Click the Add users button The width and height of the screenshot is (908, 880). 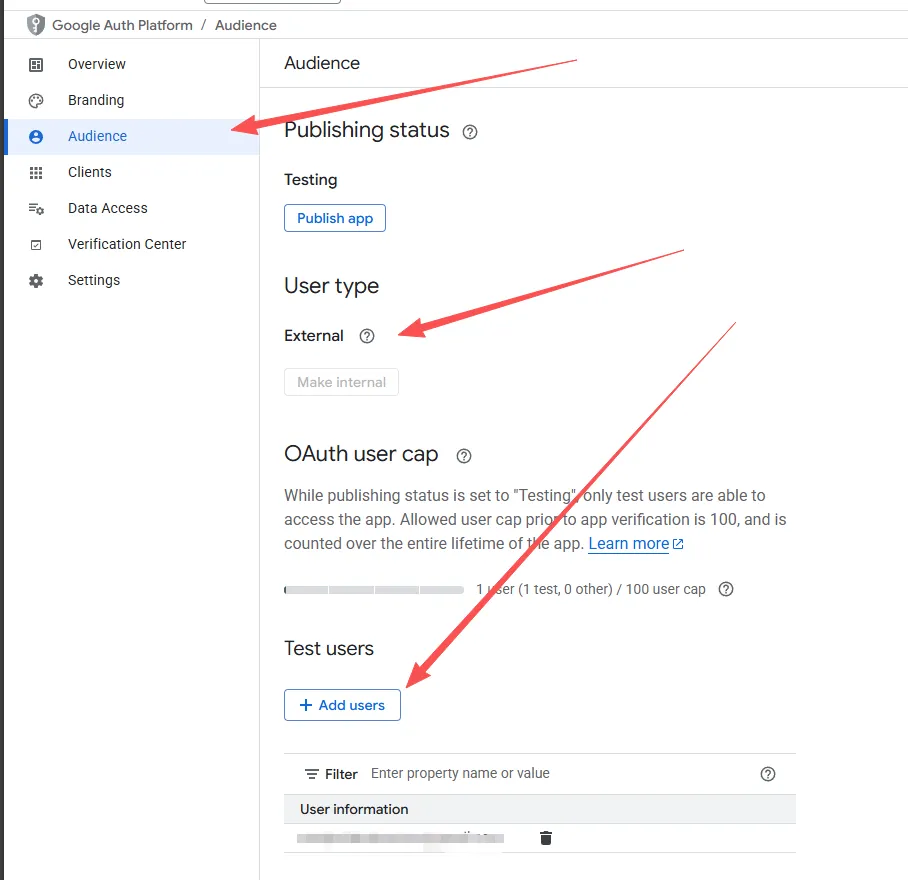(x=342, y=705)
